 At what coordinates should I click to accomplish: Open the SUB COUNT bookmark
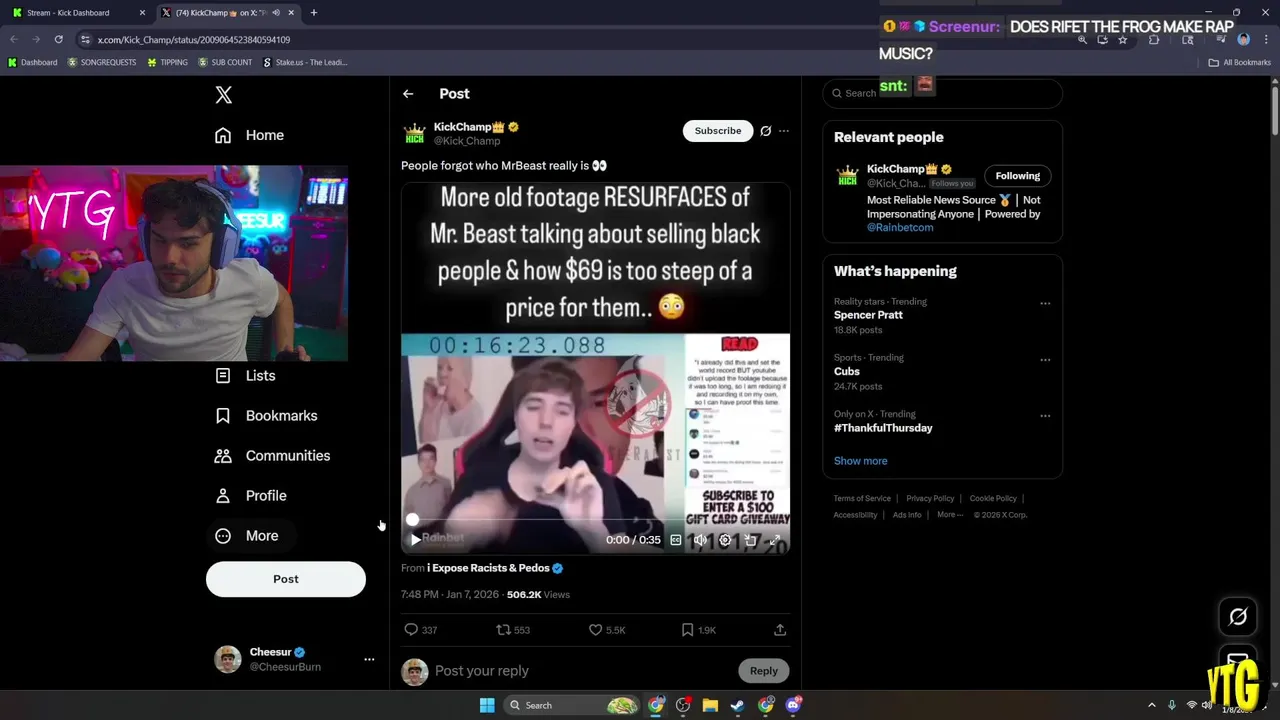(225, 62)
